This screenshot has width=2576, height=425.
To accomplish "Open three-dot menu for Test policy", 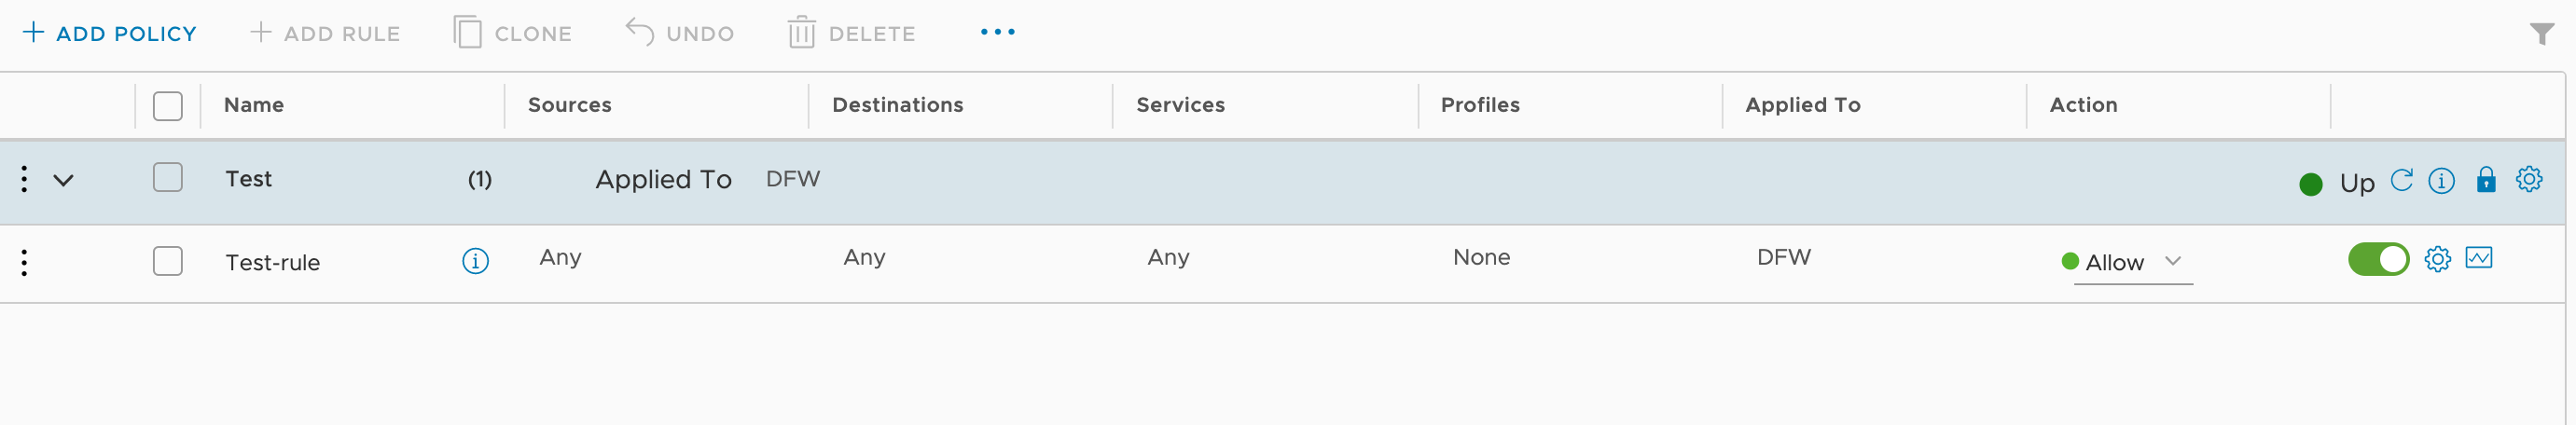I will [x=24, y=179].
